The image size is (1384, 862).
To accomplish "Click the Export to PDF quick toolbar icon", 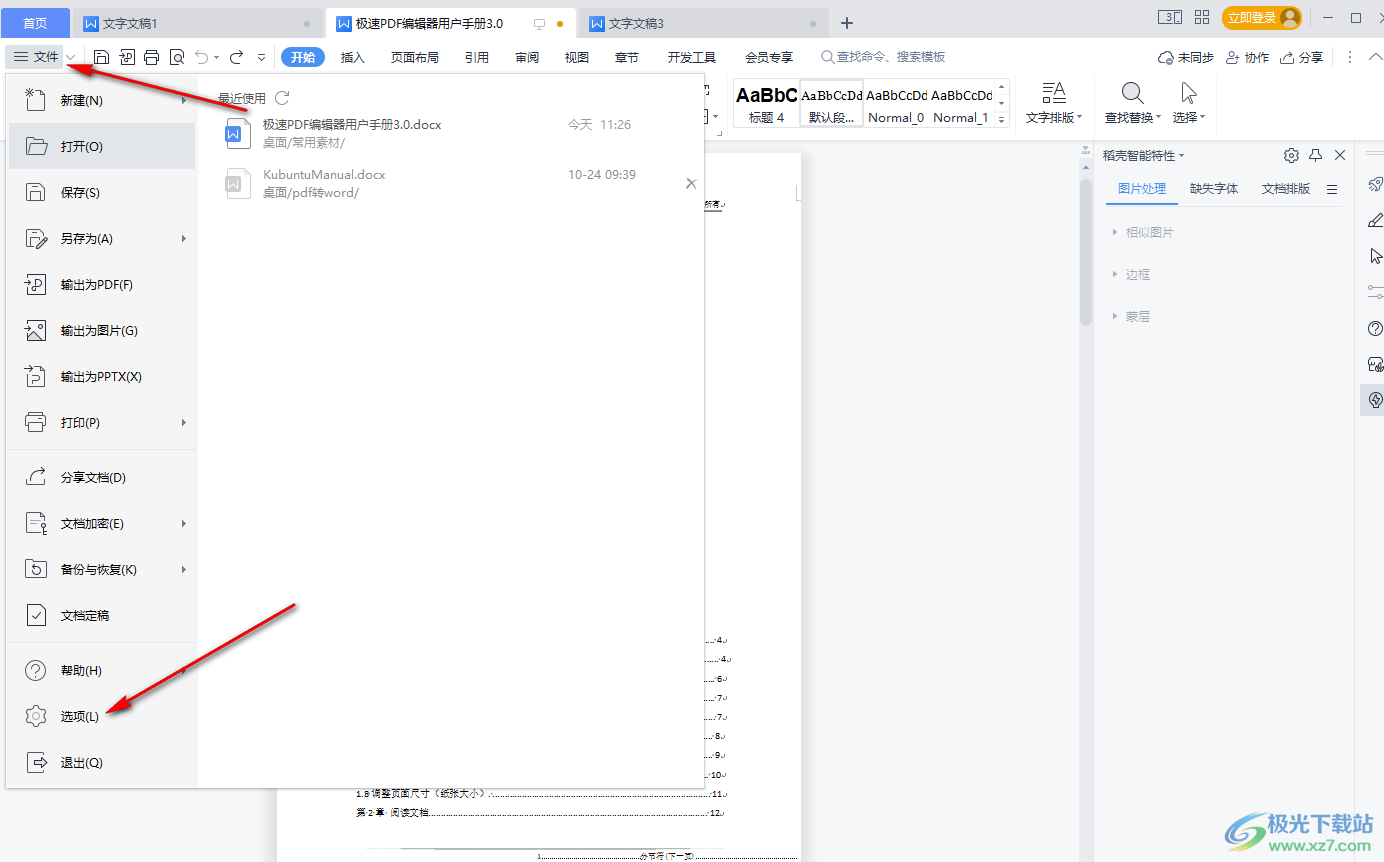I will tap(127, 57).
